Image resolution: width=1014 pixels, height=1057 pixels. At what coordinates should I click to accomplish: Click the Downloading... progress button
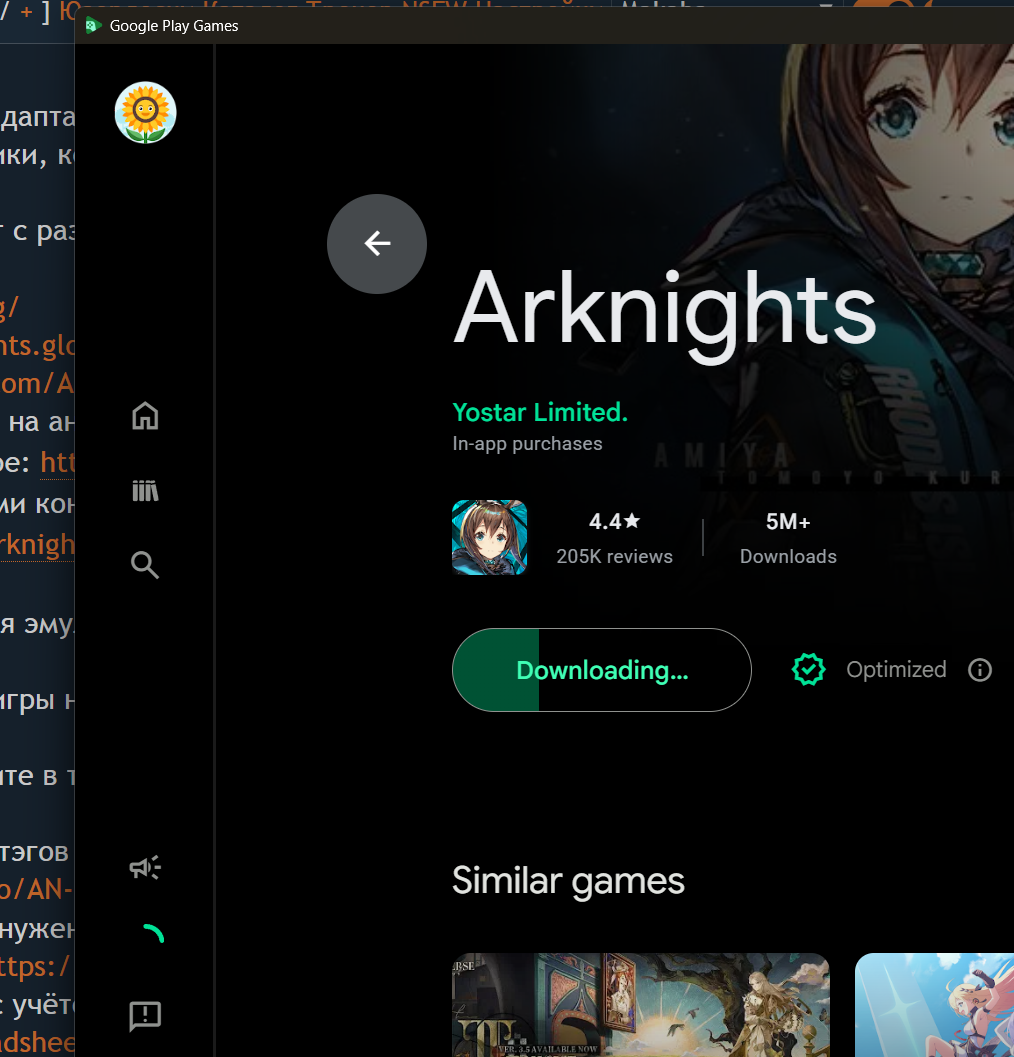601,670
